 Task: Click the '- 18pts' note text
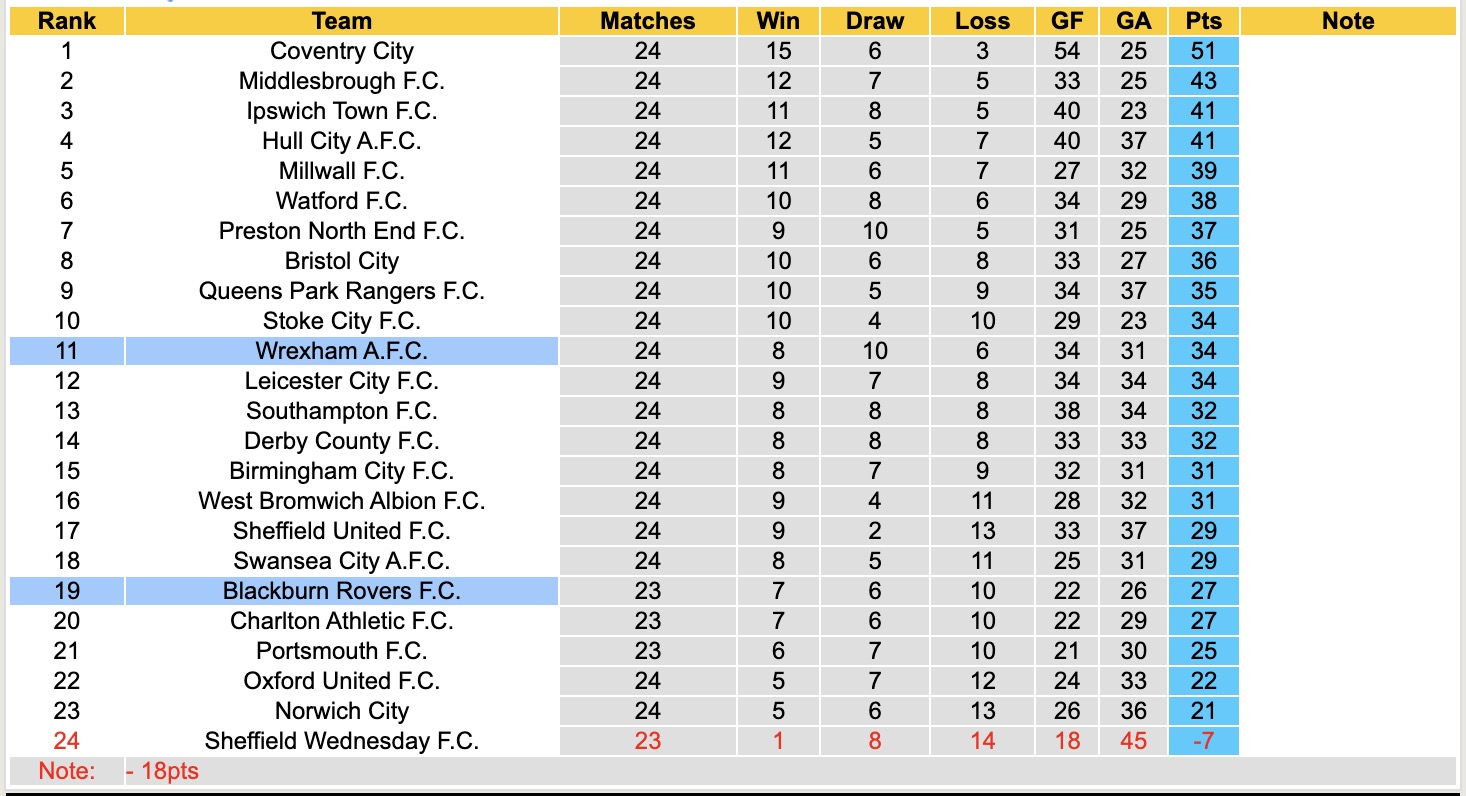point(162,771)
